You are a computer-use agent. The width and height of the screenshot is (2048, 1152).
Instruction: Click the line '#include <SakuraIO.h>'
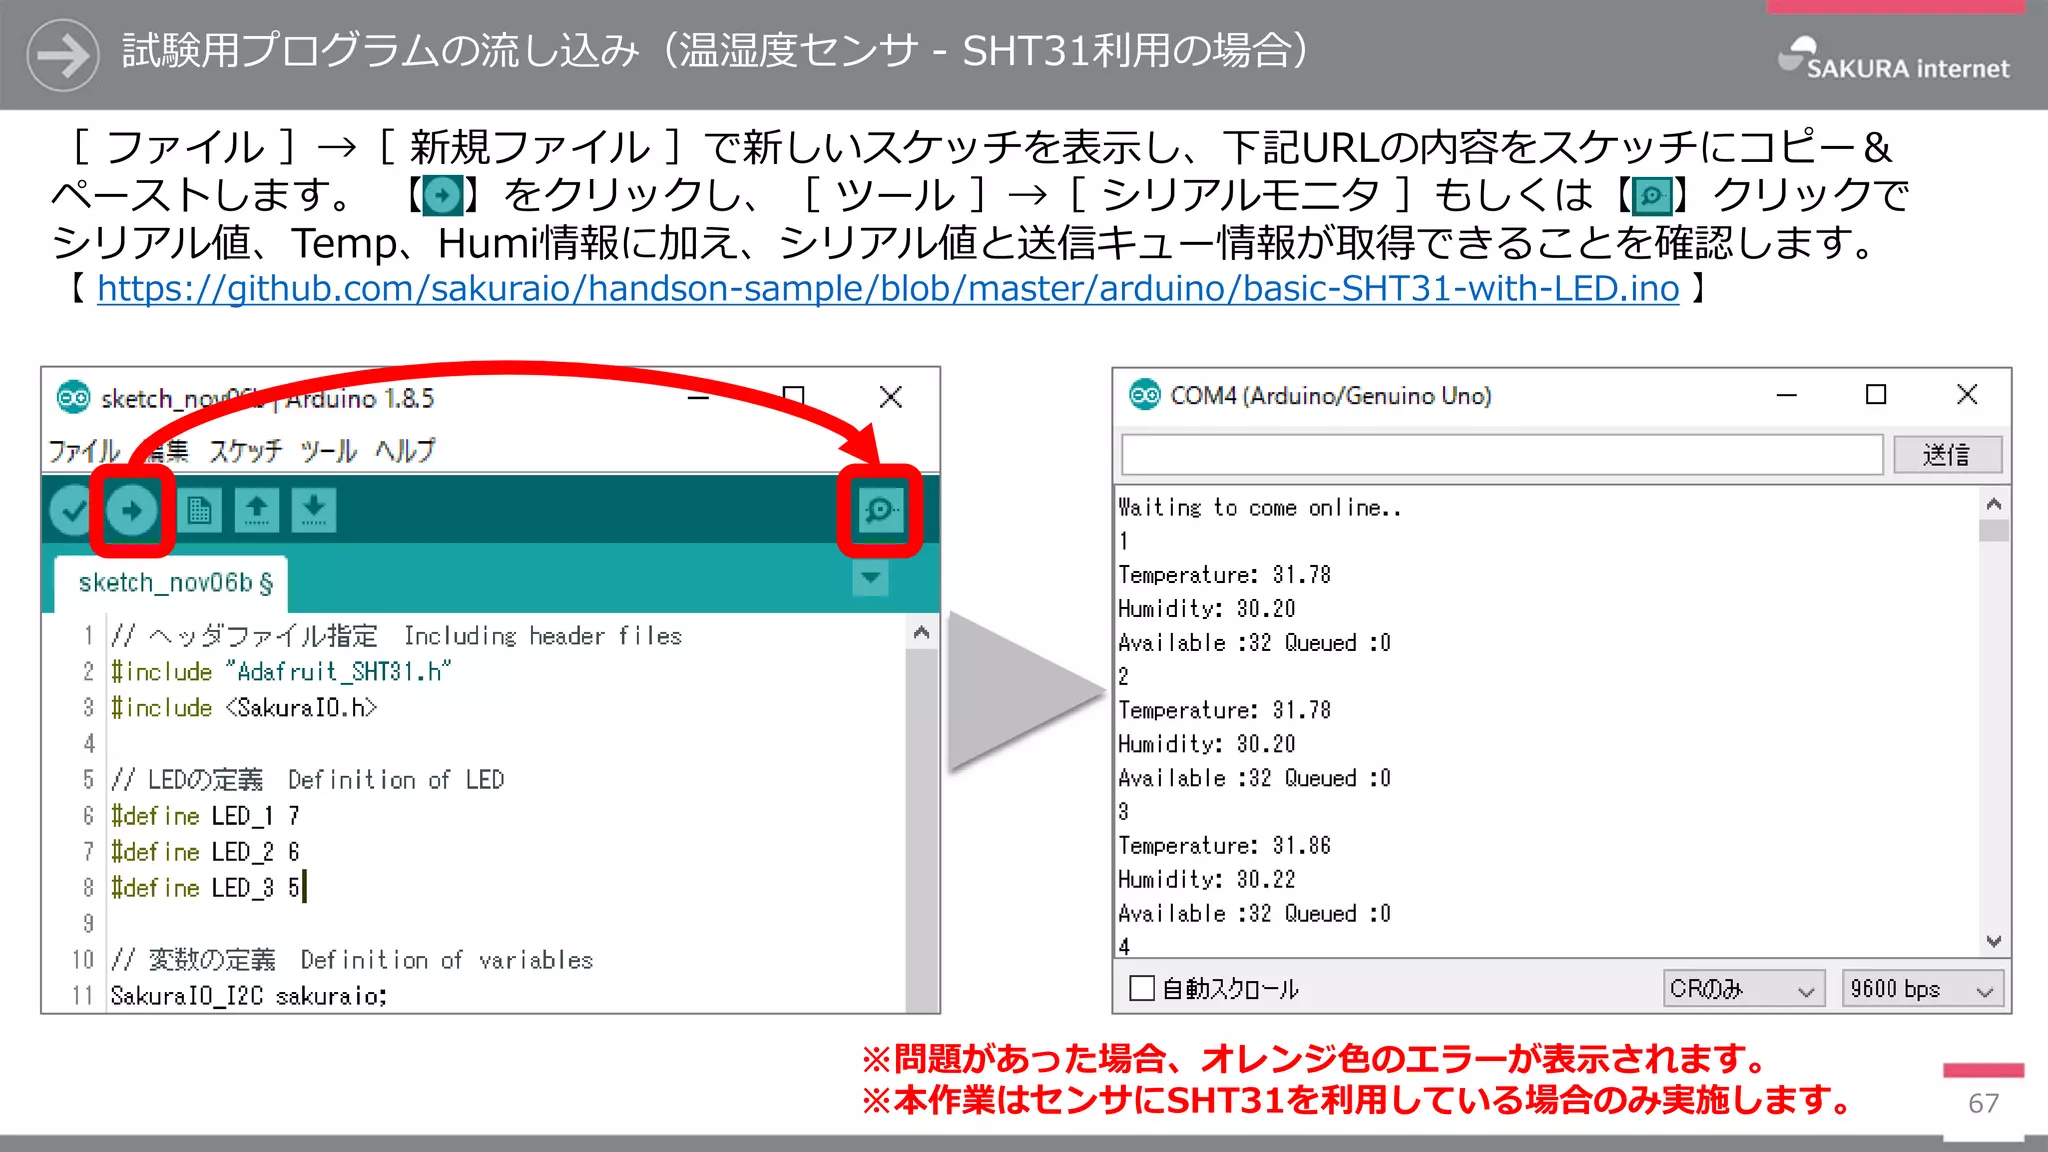point(244,708)
